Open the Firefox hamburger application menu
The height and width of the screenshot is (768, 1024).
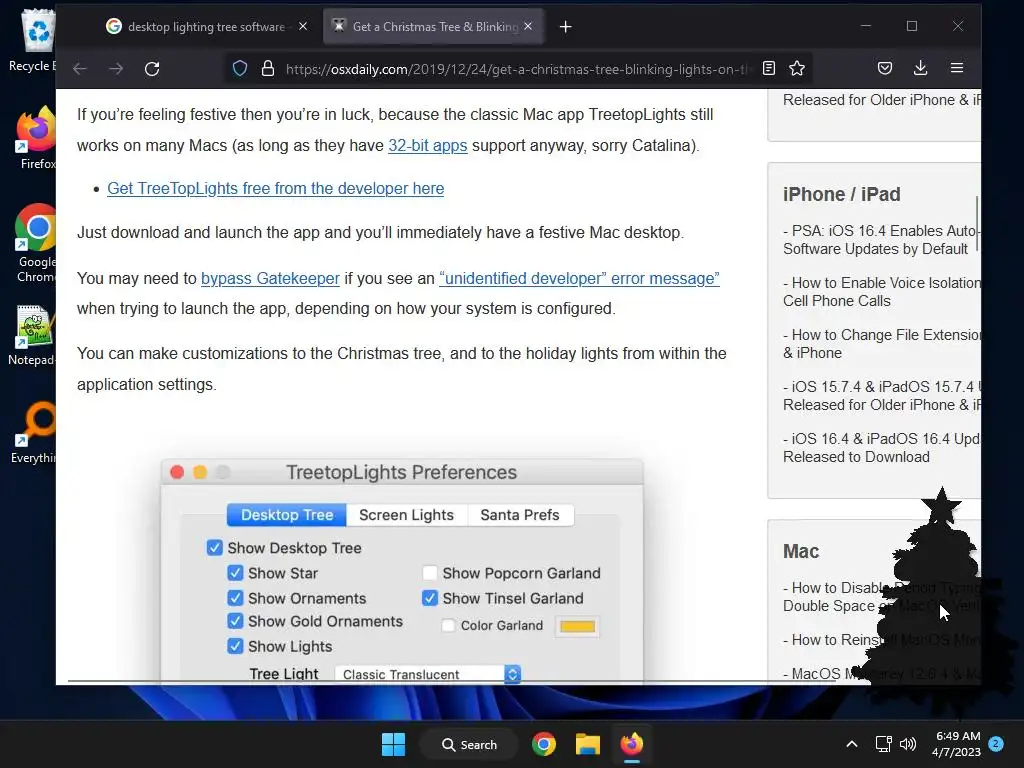(x=957, y=68)
